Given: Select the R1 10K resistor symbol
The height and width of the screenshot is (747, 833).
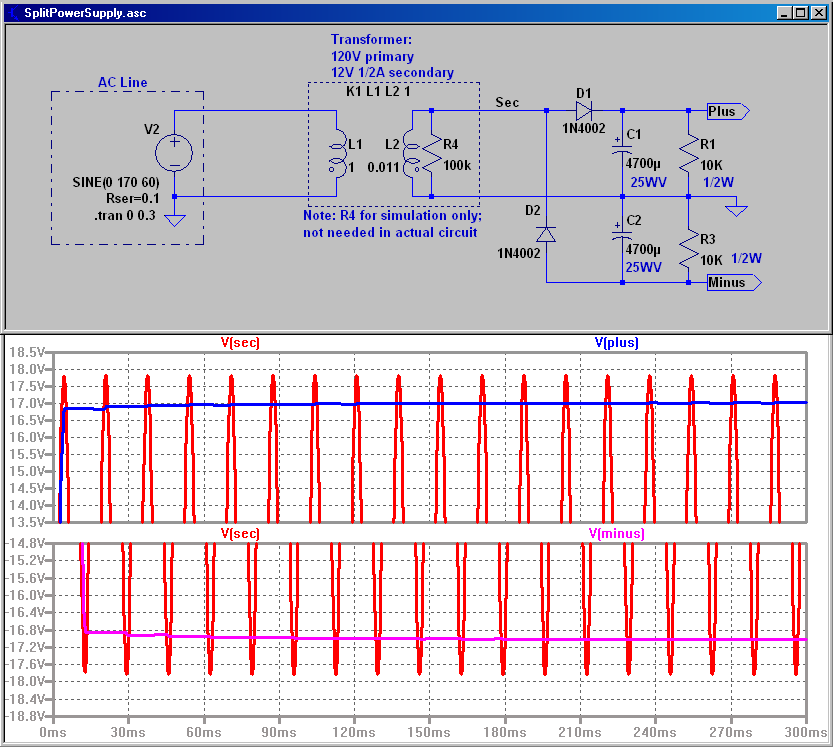Looking at the screenshot, I should [688, 154].
